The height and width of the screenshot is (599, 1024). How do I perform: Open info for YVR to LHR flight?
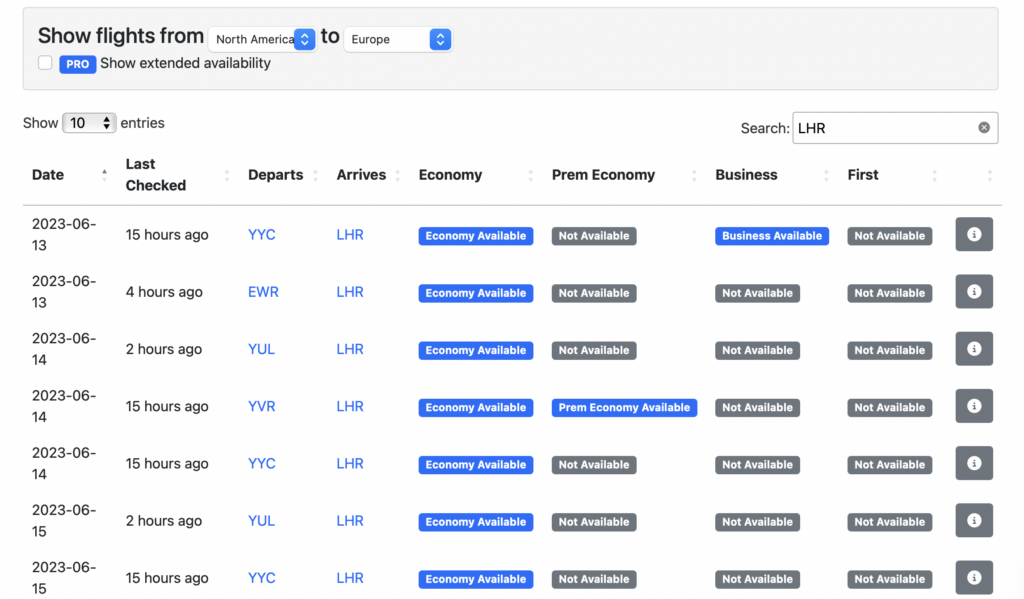point(973,406)
